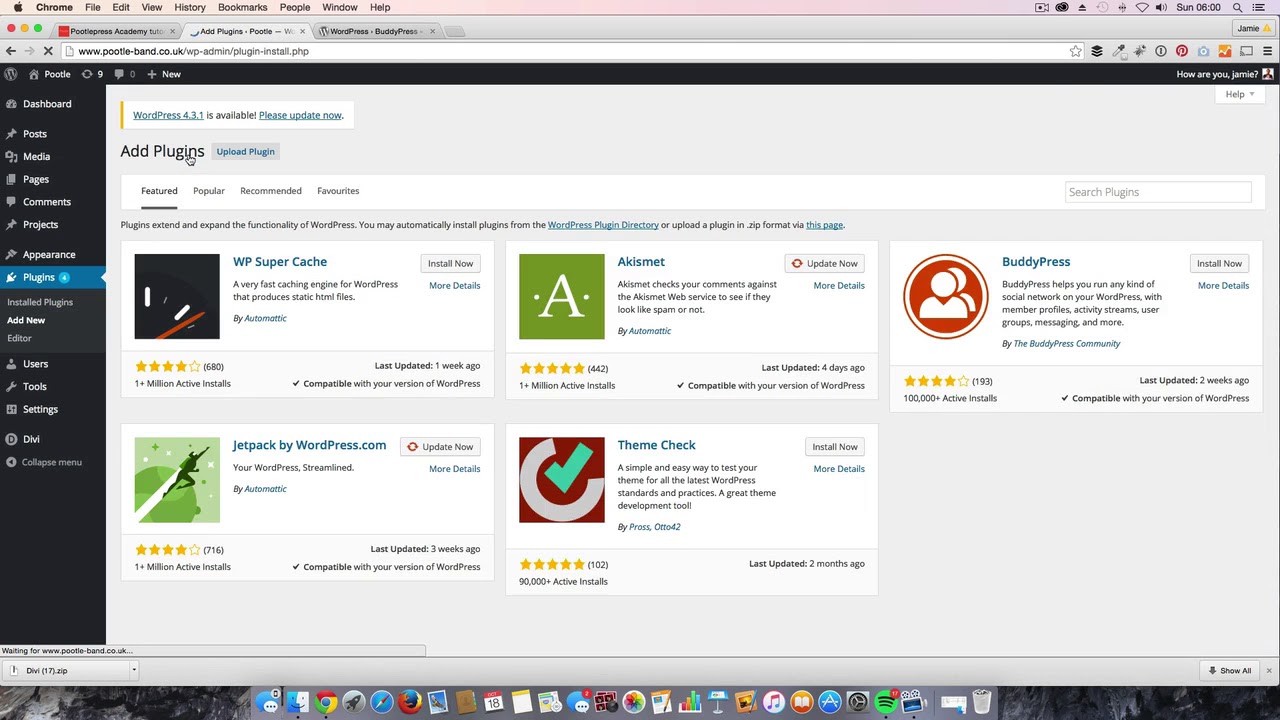View More Details for Akismet
This screenshot has width=1280, height=720.
point(839,286)
